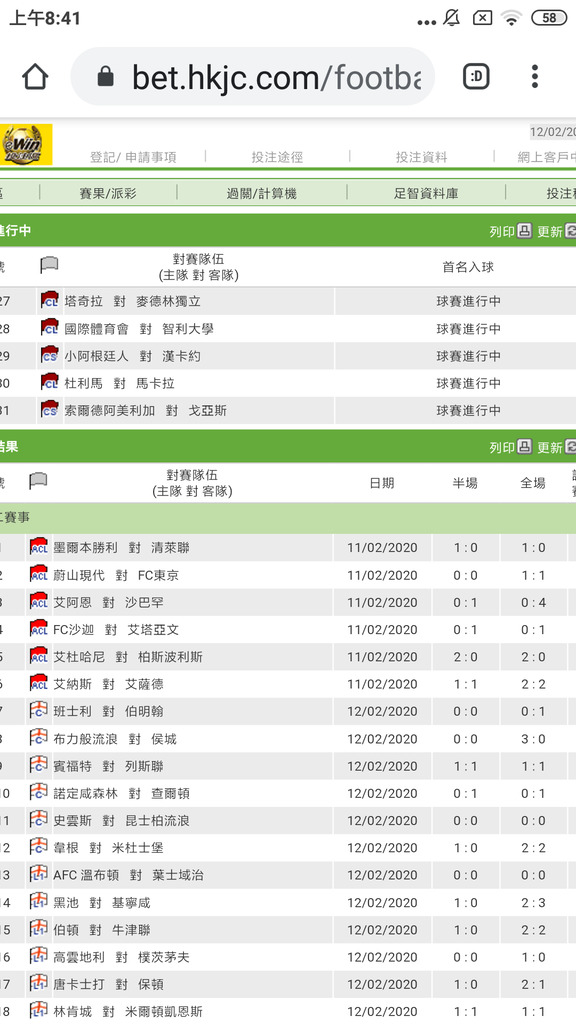Screen dimensions: 576x1024
Task: Click the L1 flag for 黑池
Action: (x=39, y=901)
